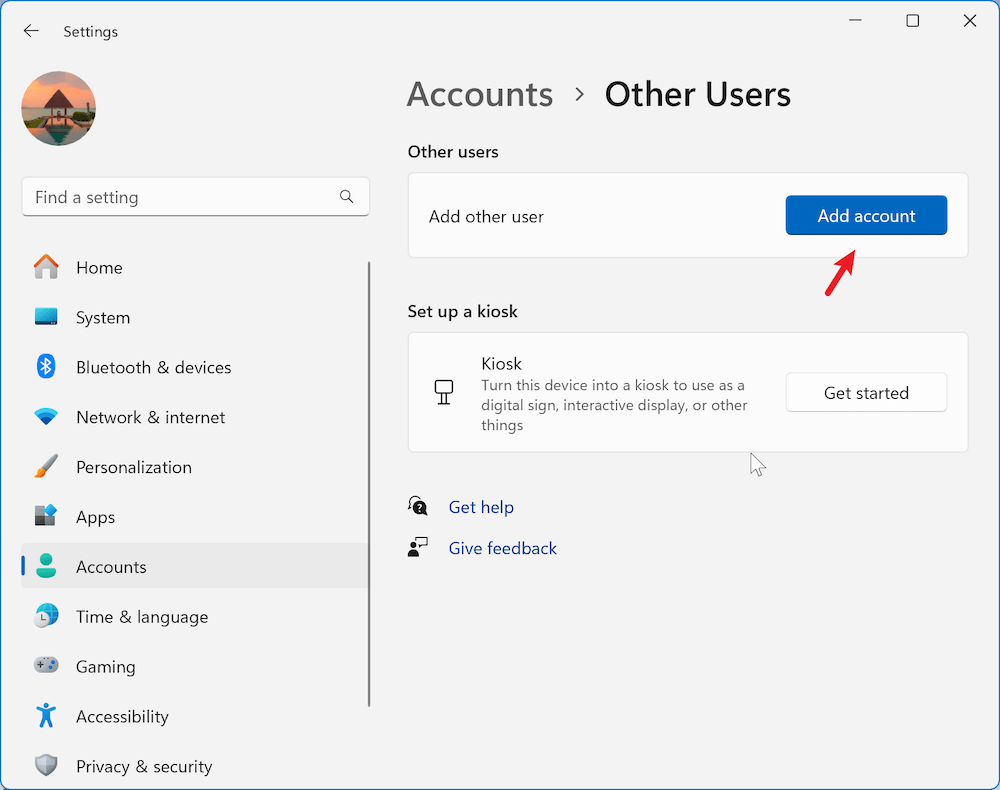The width and height of the screenshot is (1000, 790).
Task: Select the Accessibility person icon
Action: click(46, 716)
